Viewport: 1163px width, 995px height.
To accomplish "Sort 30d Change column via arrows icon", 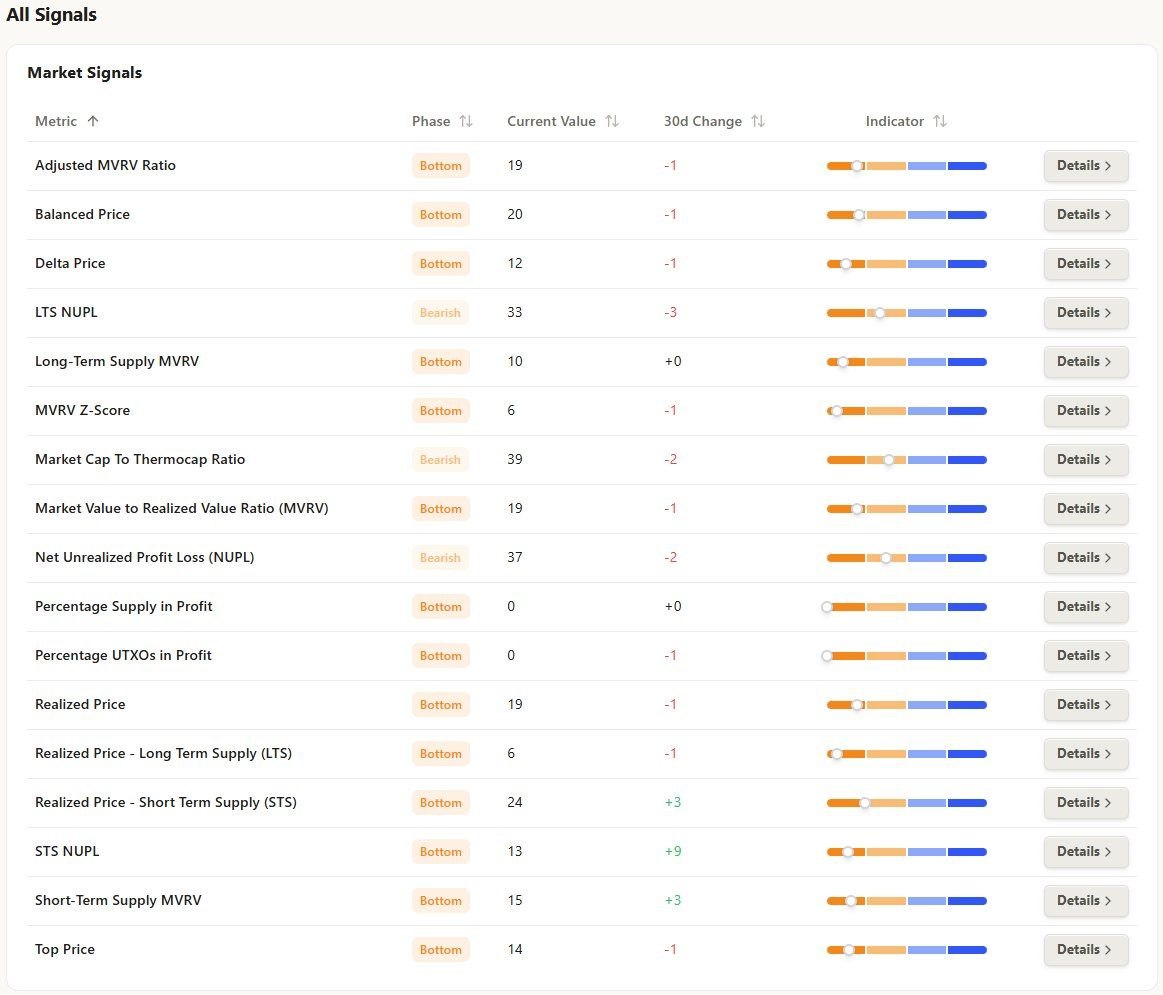I will click(758, 121).
